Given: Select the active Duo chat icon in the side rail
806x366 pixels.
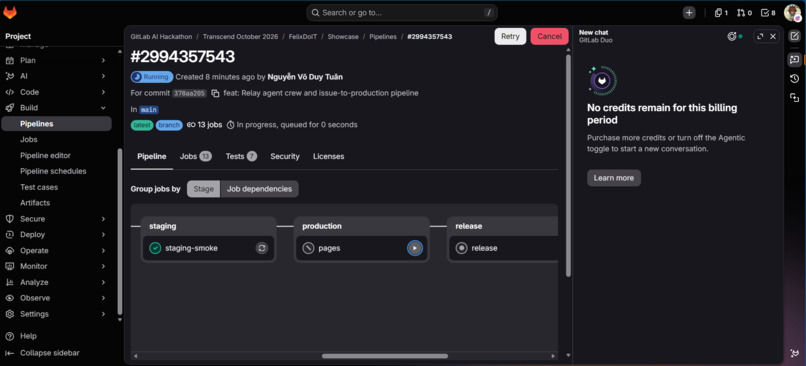Looking at the screenshot, I should 794,60.
